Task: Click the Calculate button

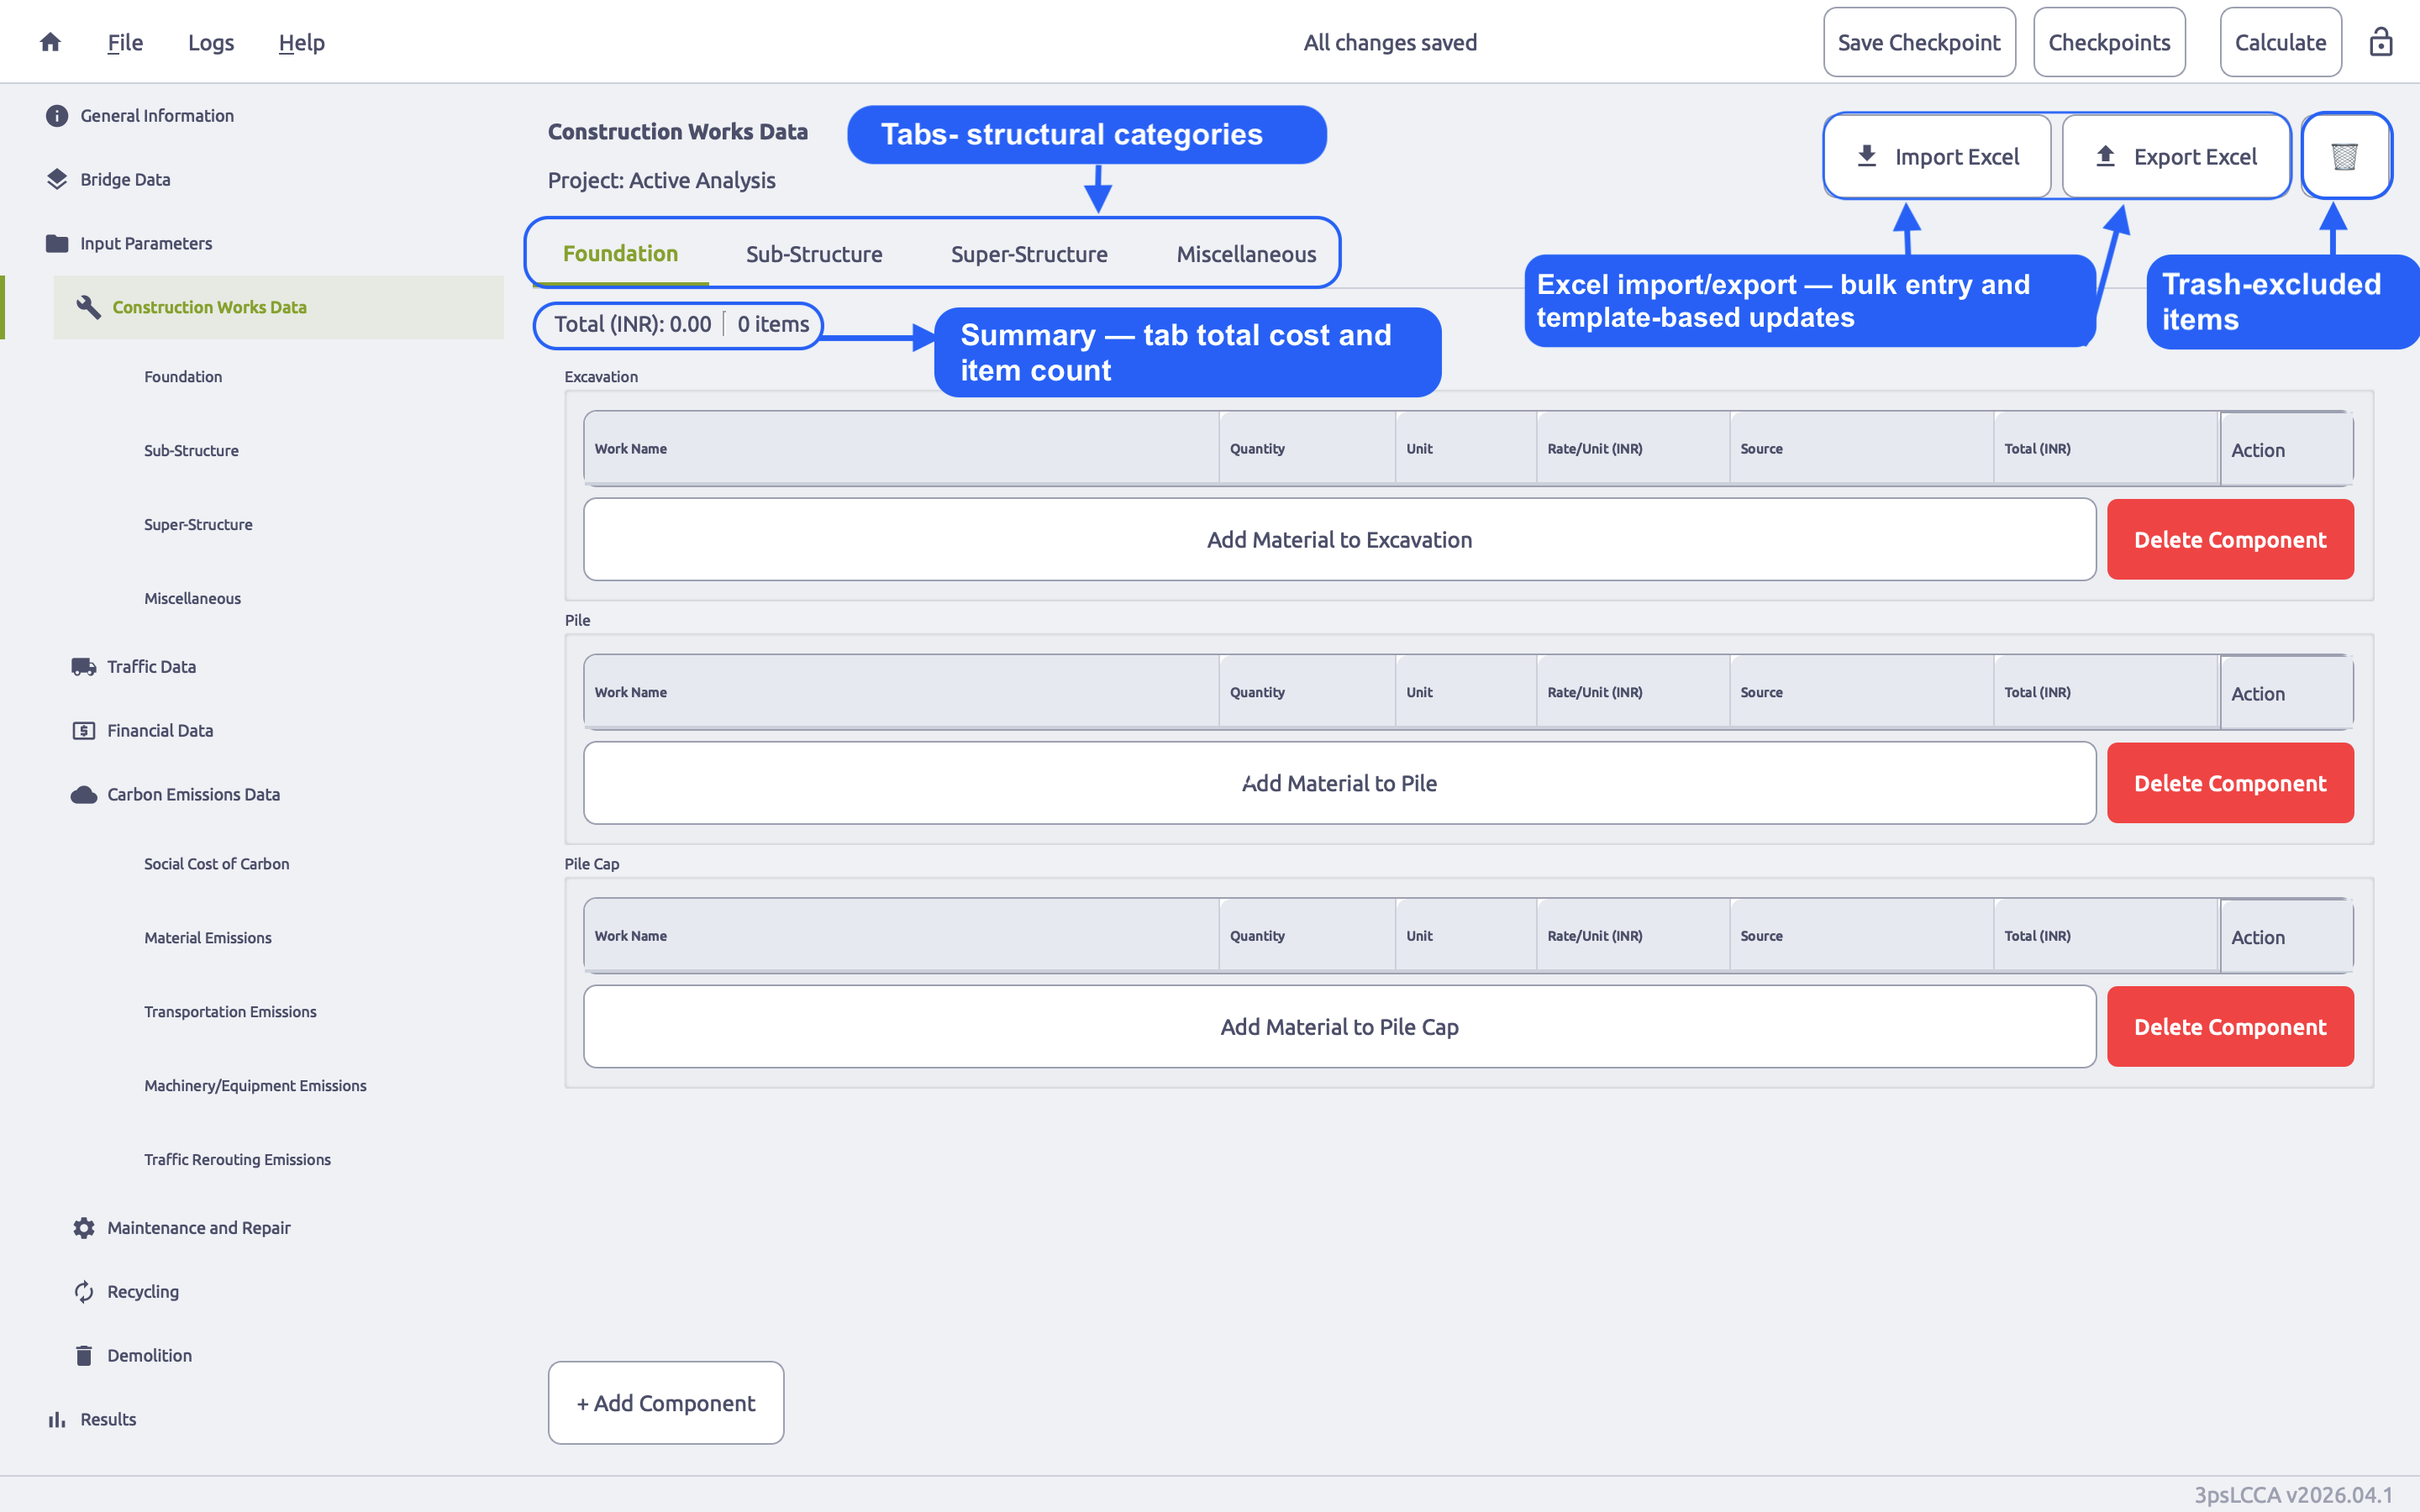Action: coord(2280,42)
